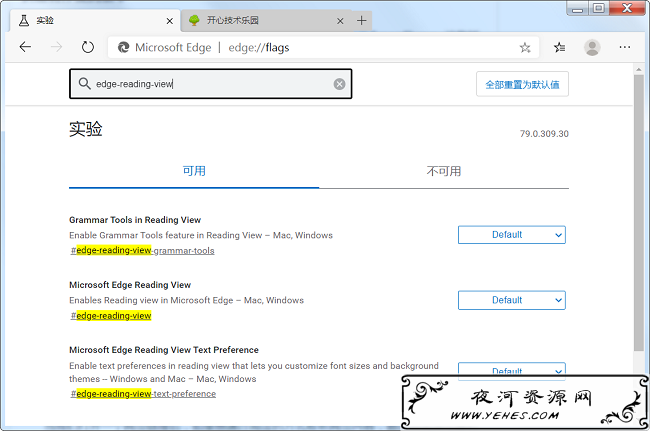The height and width of the screenshot is (431, 650).
Task: Switch to the 不可用 tab
Action: (x=444, y=171)
